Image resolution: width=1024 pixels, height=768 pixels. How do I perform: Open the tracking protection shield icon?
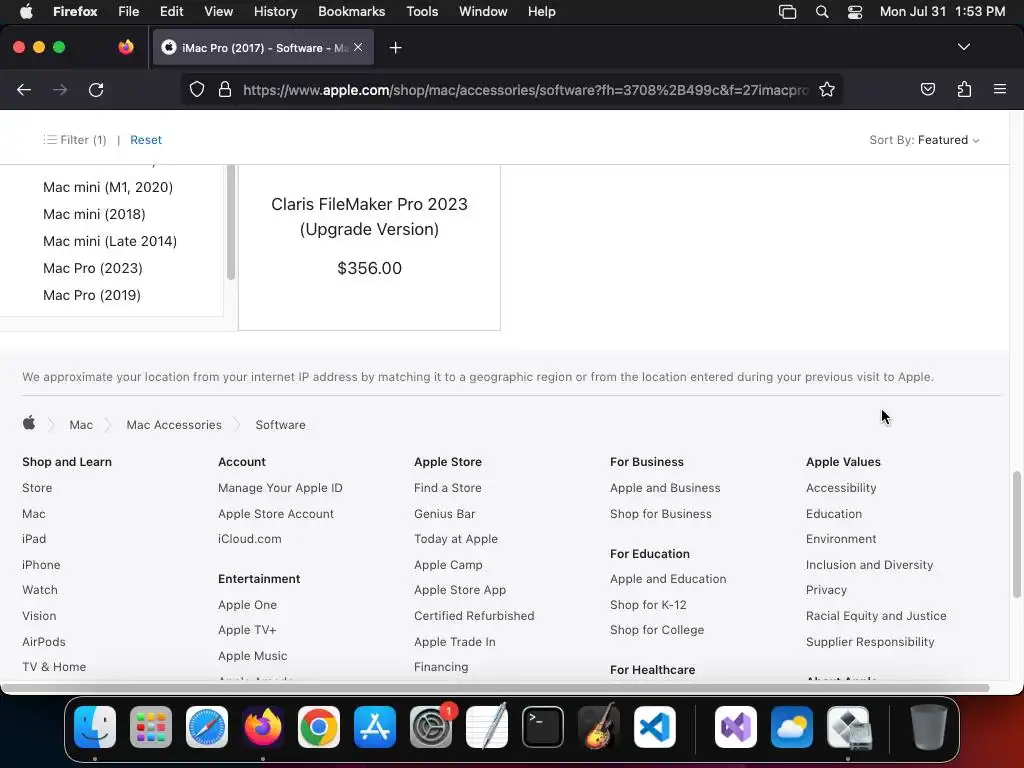(x=197, y=90)
